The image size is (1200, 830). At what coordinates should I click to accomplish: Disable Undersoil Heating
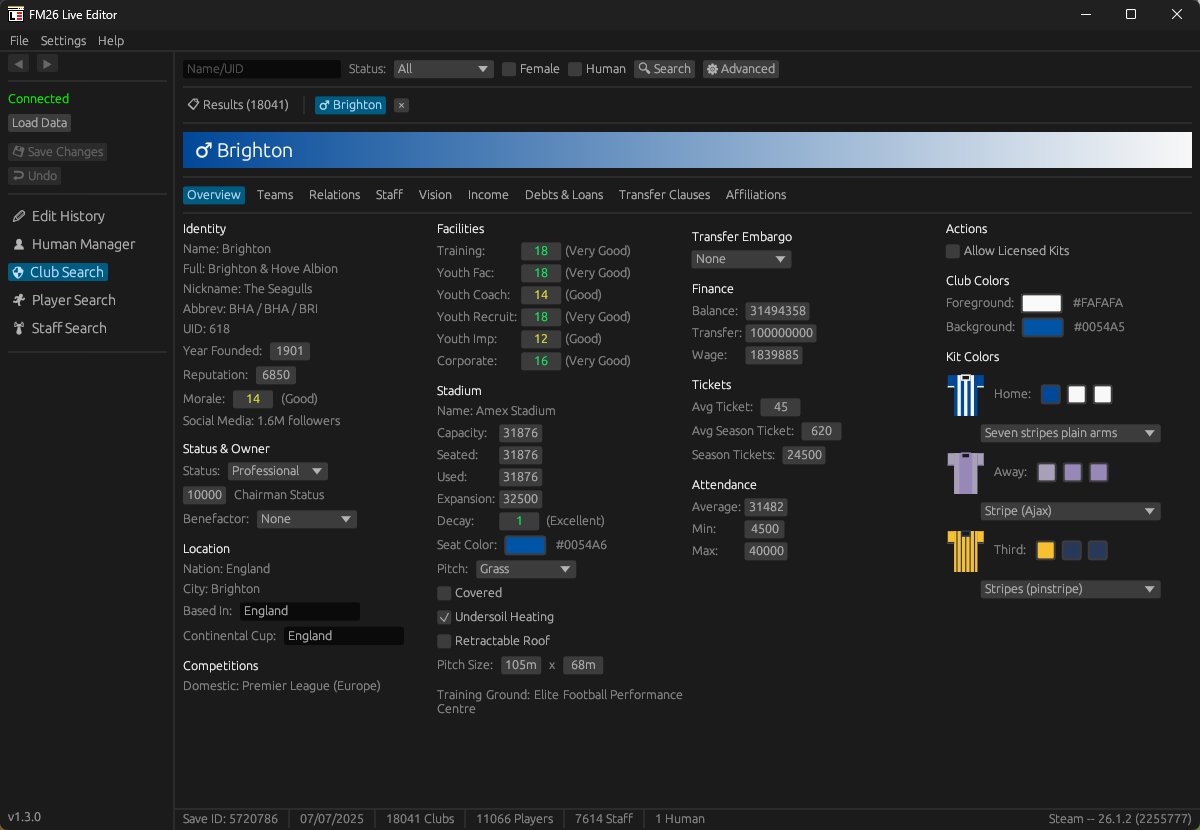[442, 617]
